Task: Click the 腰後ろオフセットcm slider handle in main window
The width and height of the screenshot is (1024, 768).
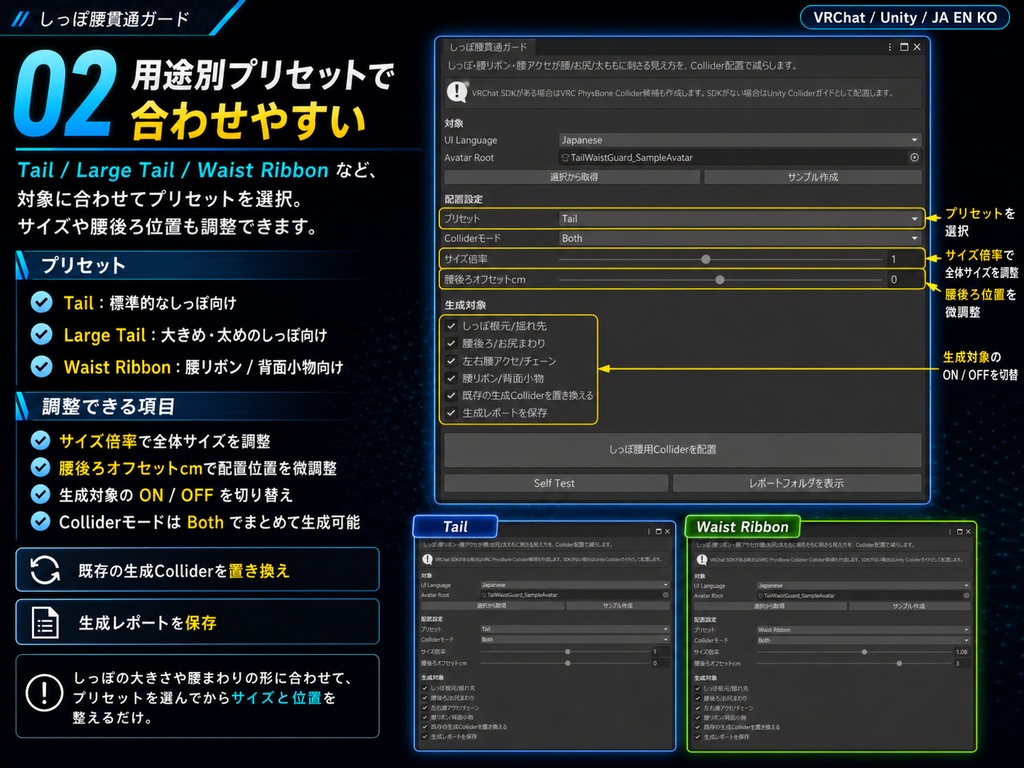Action: (x=720, y=280)
